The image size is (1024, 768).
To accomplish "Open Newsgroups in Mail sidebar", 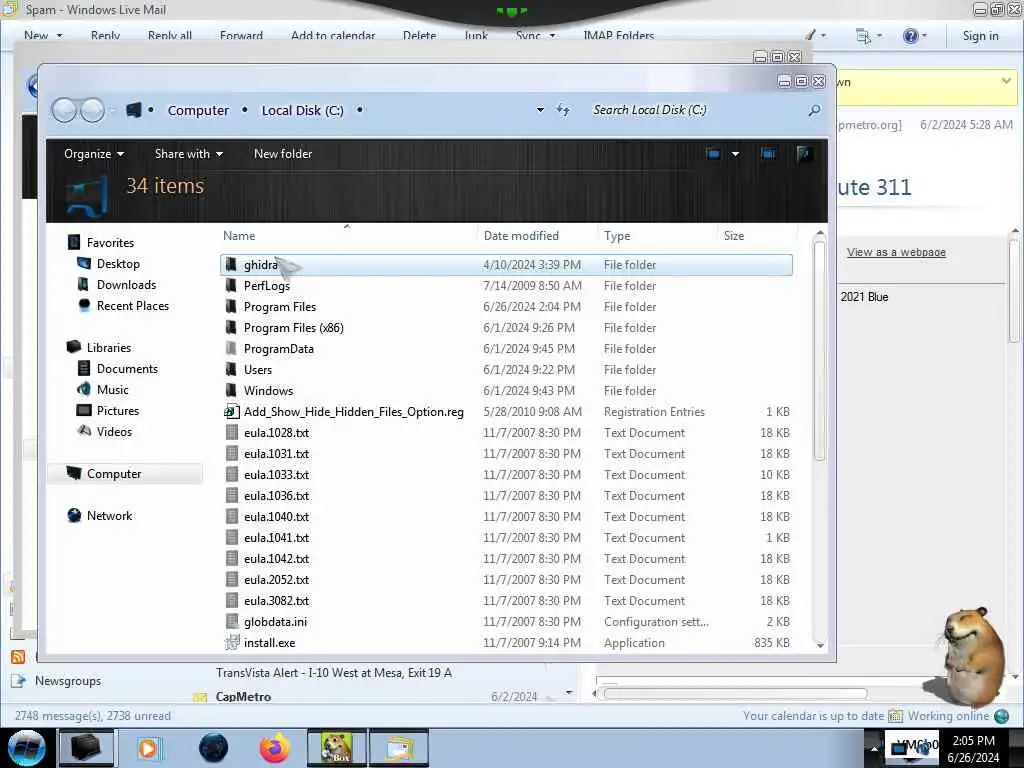I will 68,681.
